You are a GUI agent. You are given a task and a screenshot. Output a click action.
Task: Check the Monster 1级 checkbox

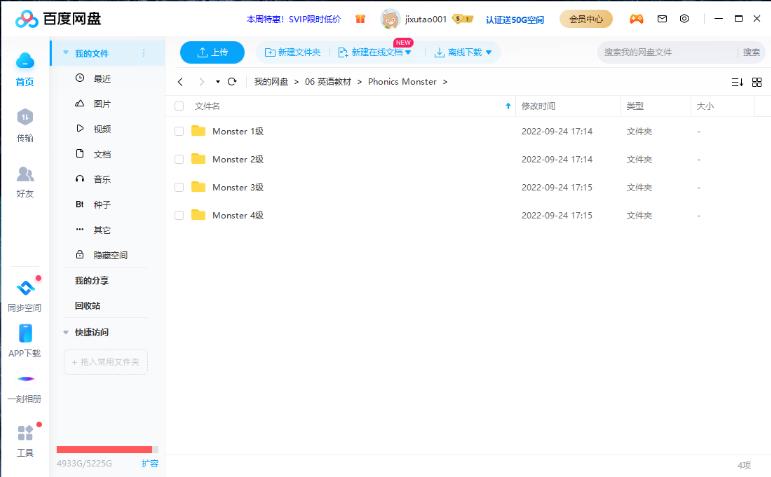point(179,131)
